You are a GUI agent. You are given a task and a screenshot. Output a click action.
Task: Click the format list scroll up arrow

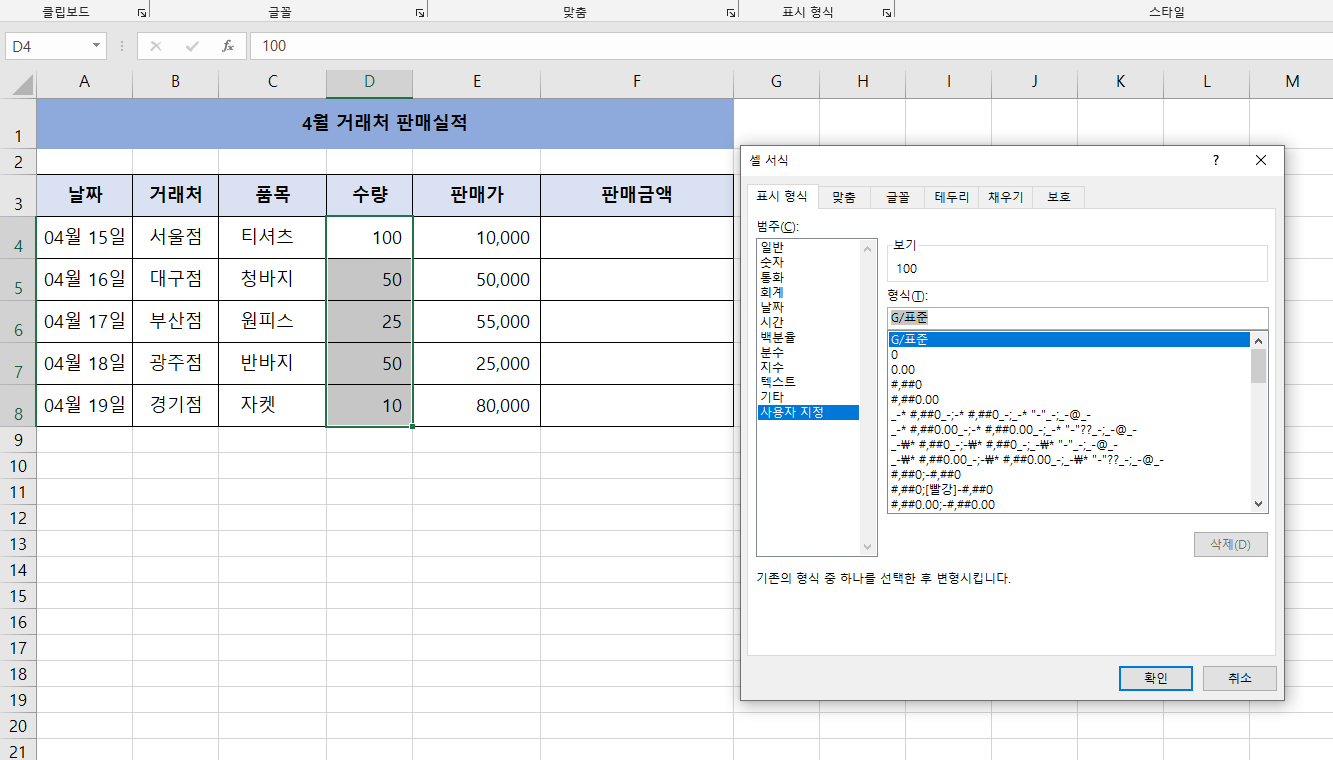[1259, 340]
